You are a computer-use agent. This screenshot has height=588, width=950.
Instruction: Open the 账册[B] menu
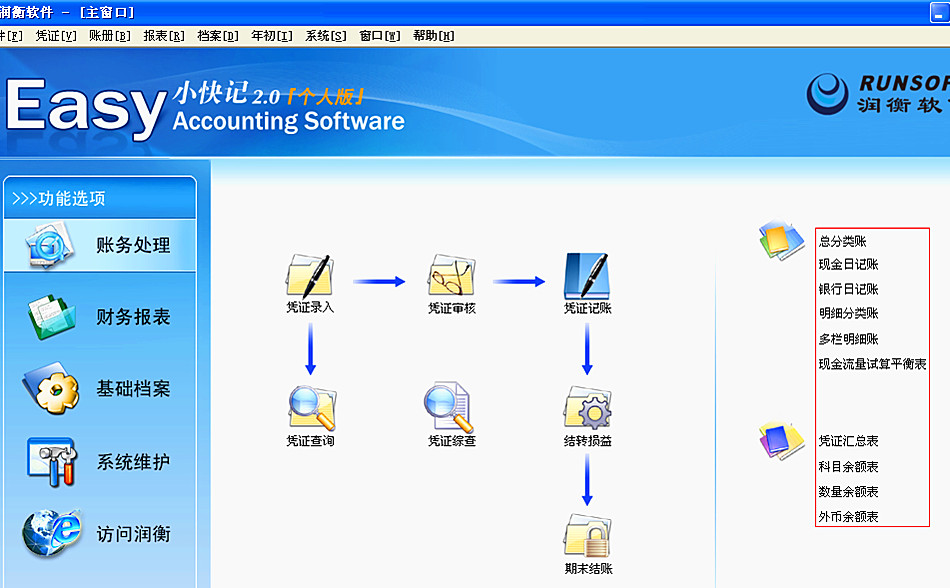[x=110, y=36]
